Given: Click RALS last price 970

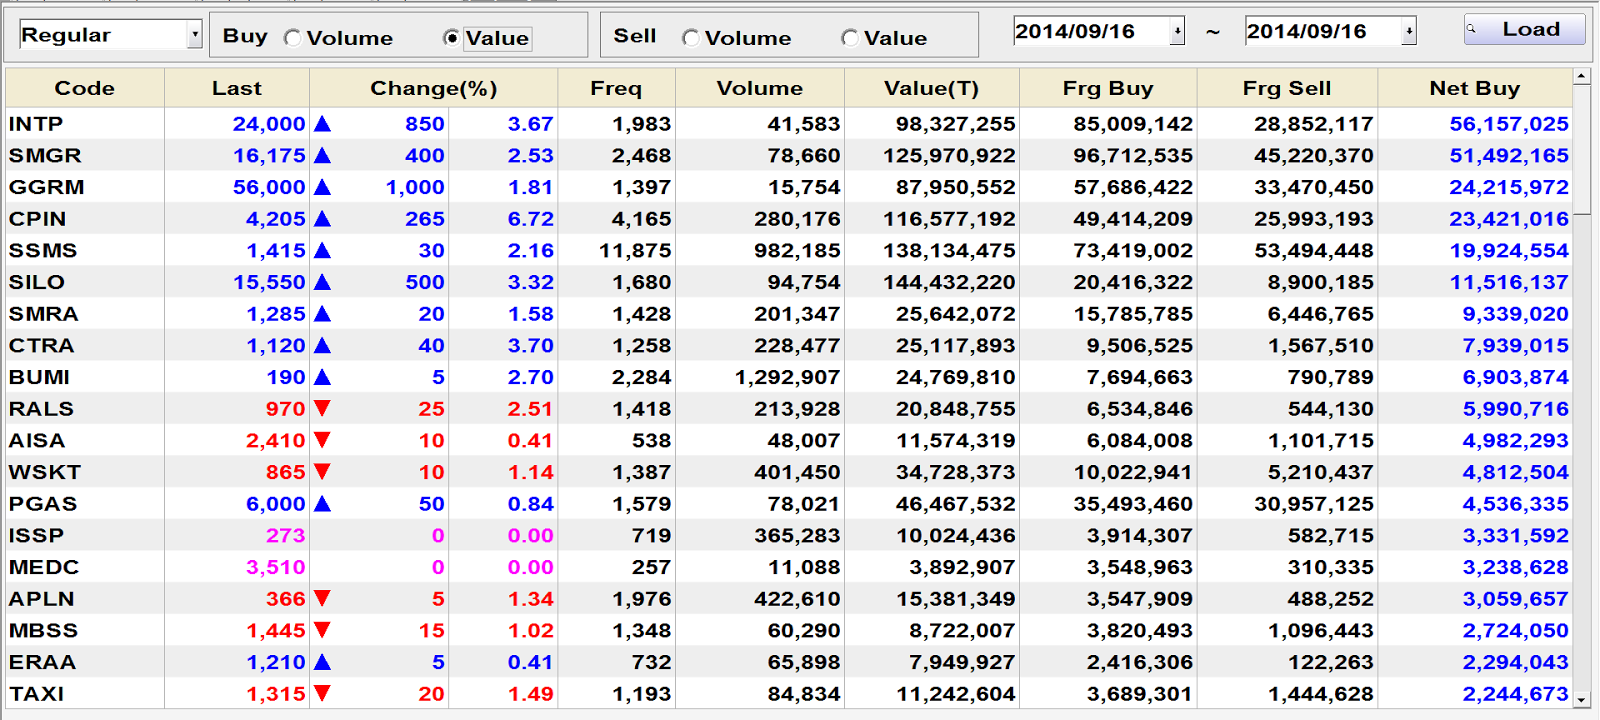Looking at the screenshot, I should pyautogui.click(x=285, y=409).
